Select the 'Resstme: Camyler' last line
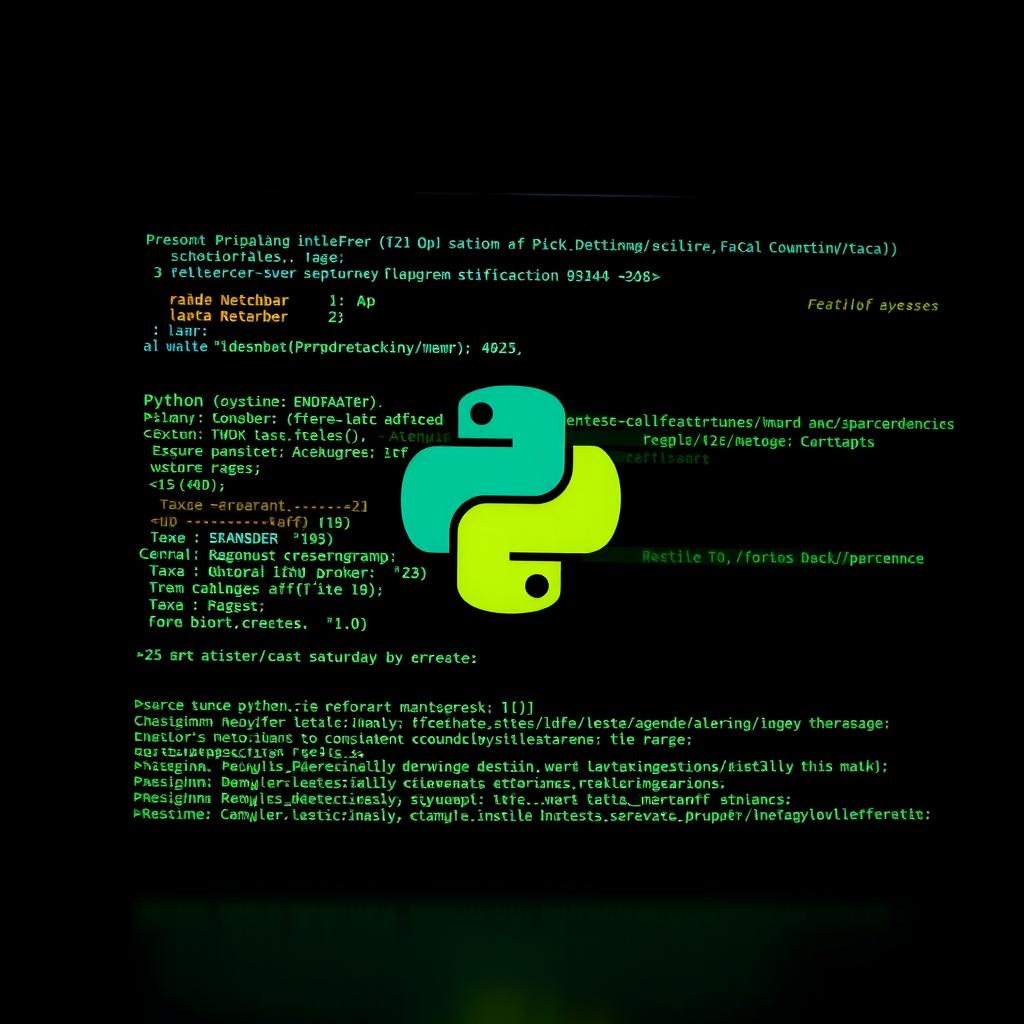Screen dimensions: 1024x1024 point(532,815)
